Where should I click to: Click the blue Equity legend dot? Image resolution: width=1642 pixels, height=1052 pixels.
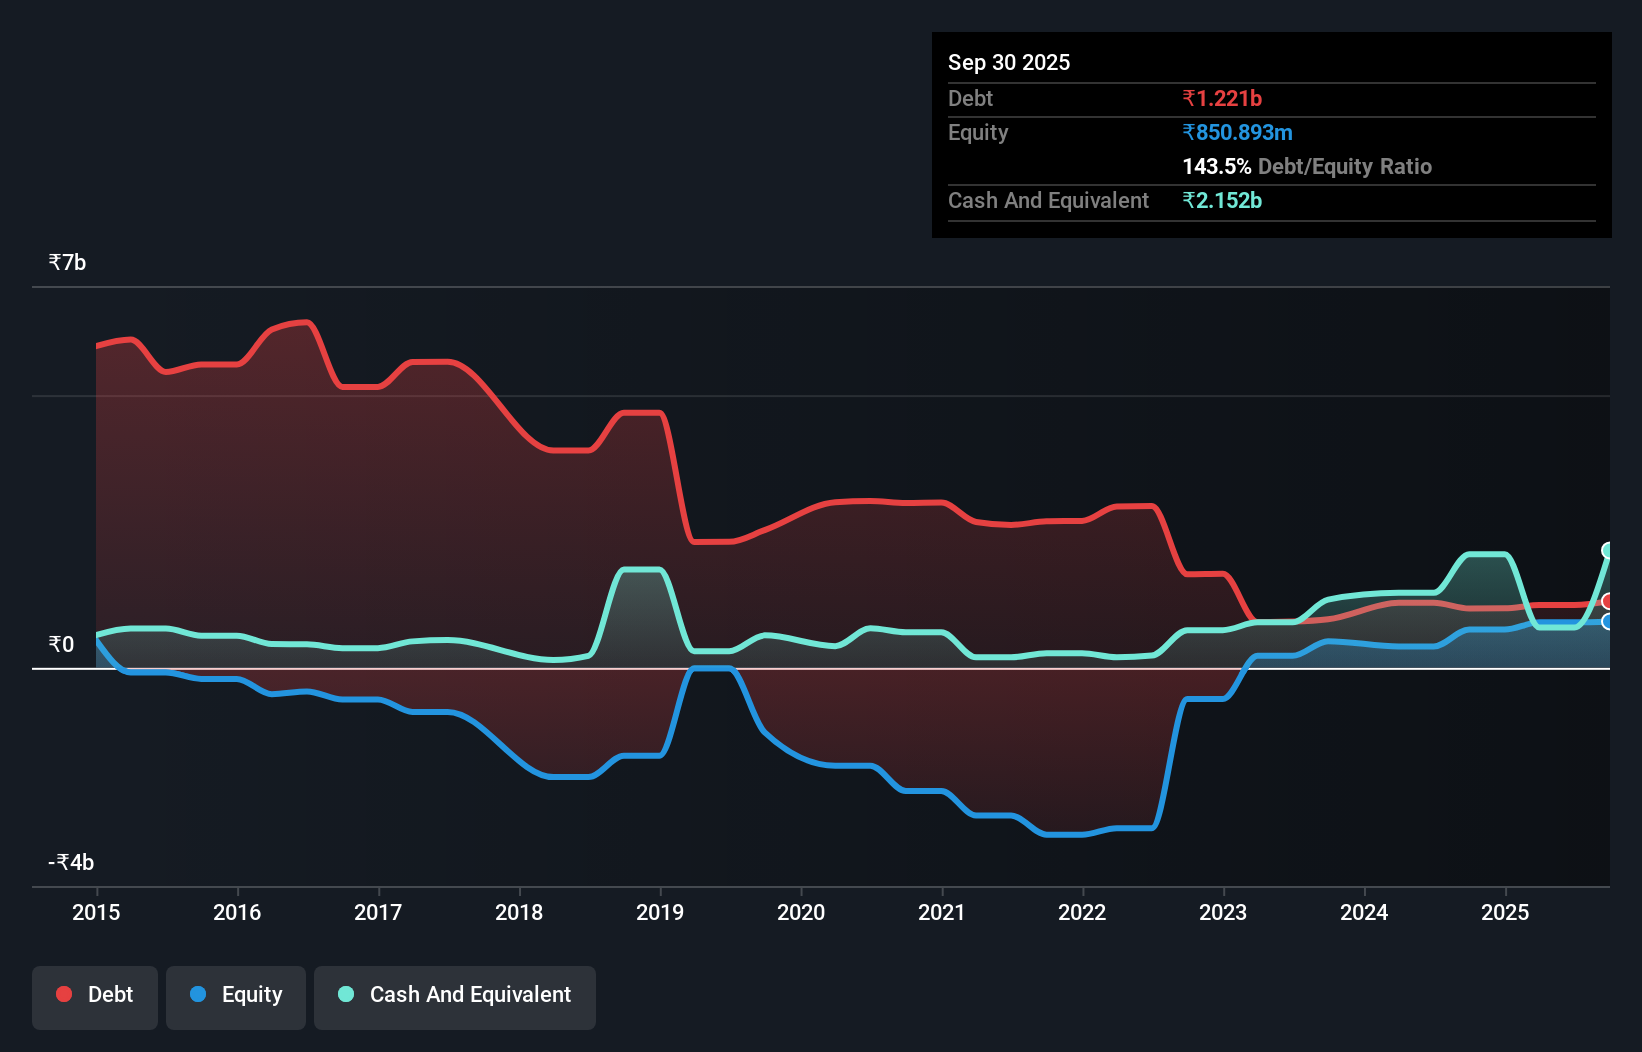pyautogui.click(x=198, y=995)
